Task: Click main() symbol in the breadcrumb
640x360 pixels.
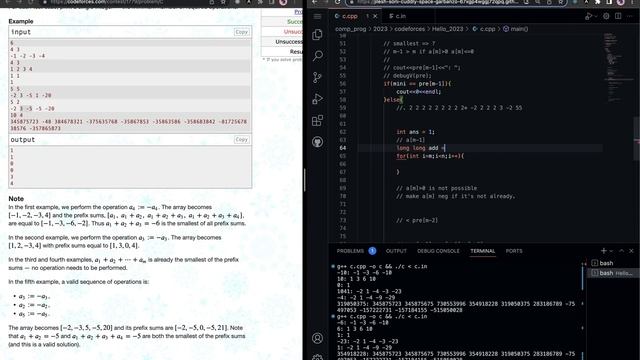Action: tap(516, 29)
